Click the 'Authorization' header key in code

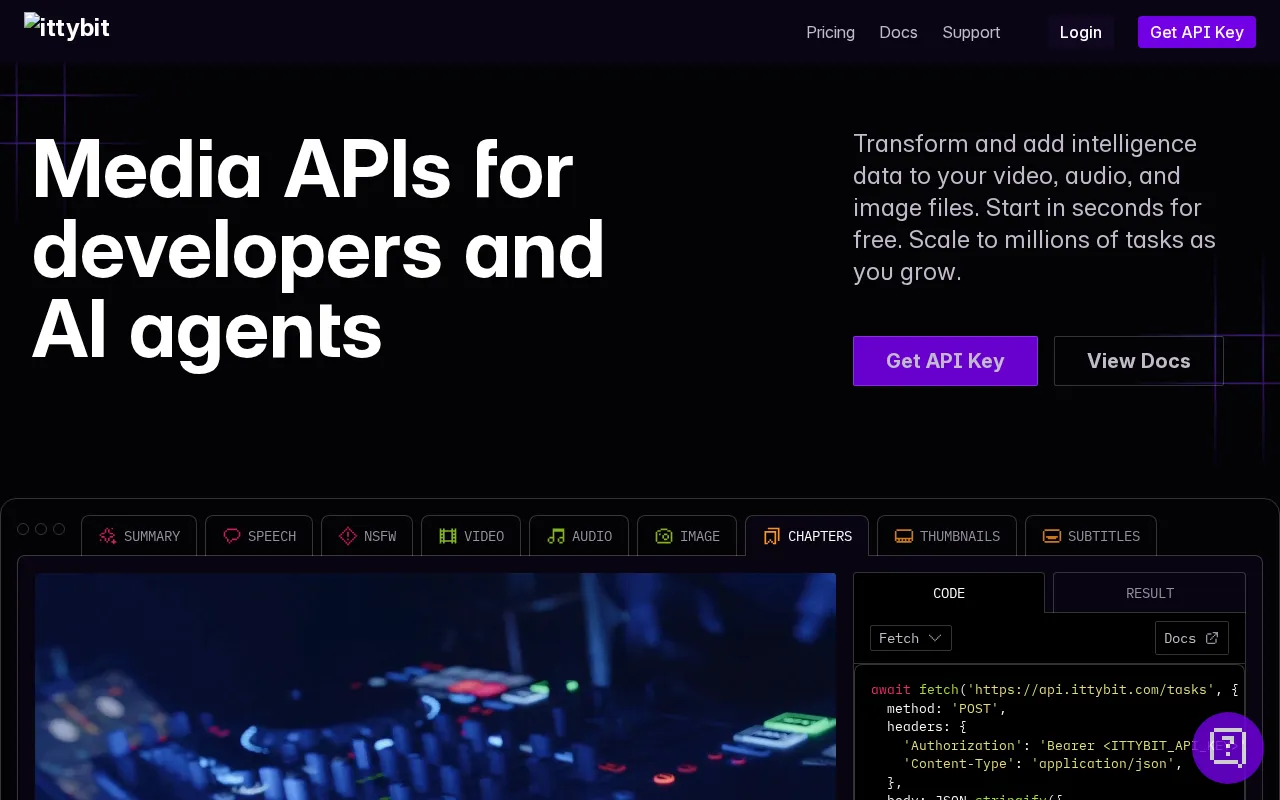(x=963, y=746)
